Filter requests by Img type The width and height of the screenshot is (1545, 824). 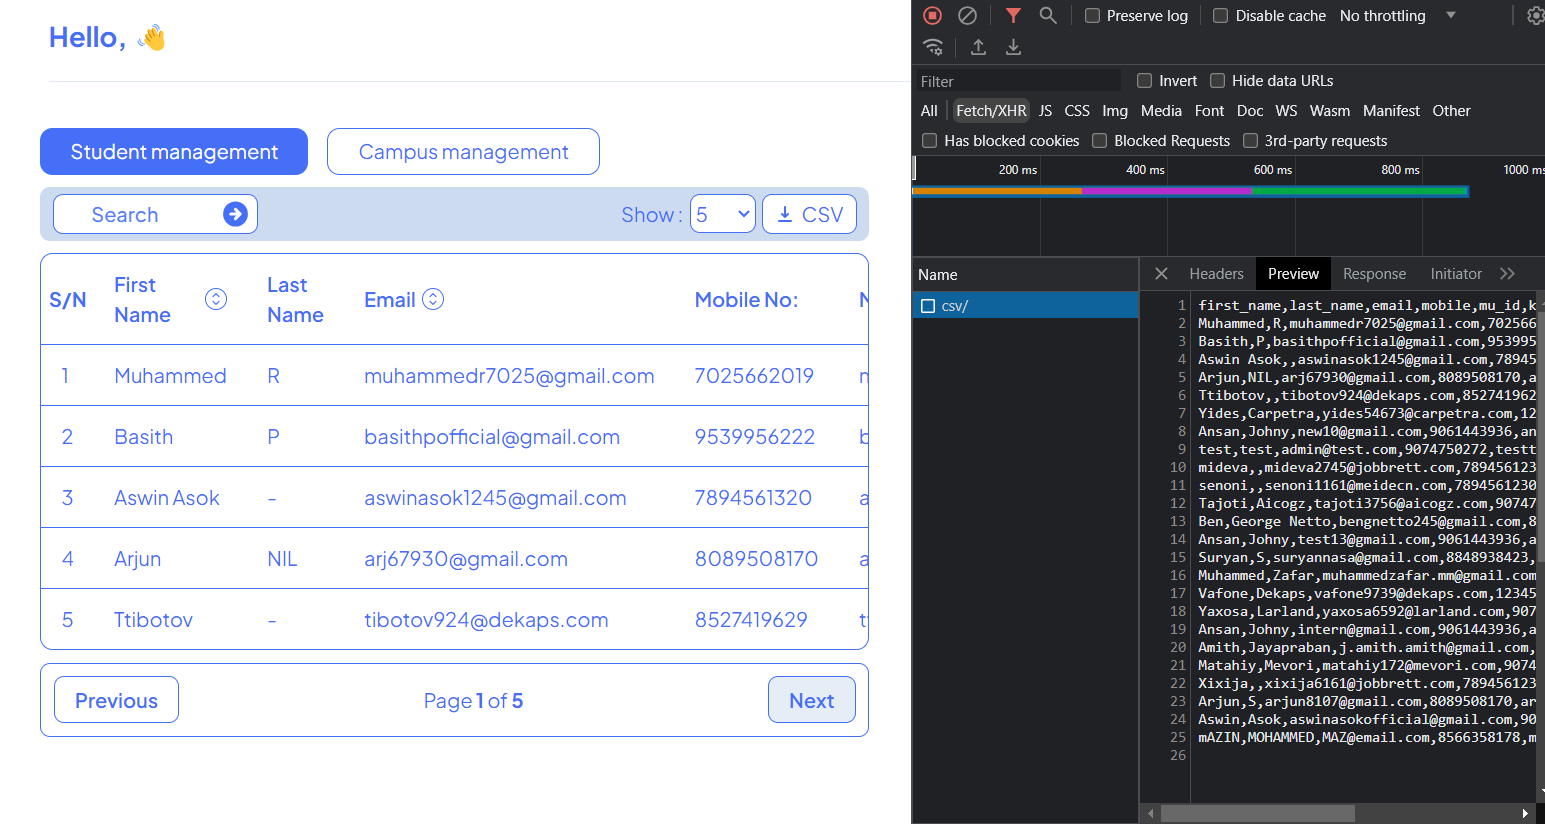click(x=1115, y=111)
